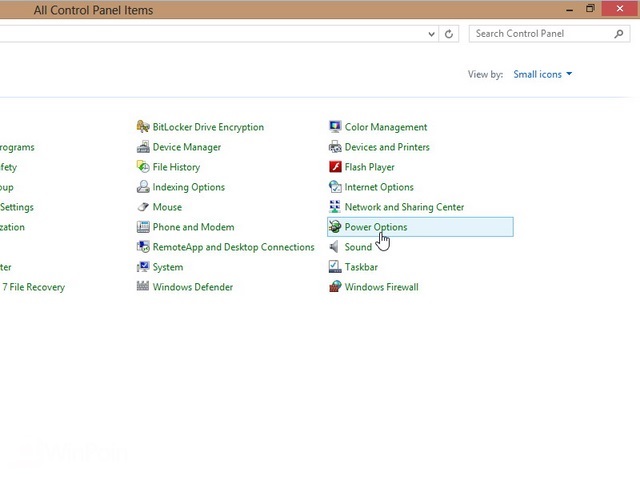Expand the address bar history dropdown

(x=431, y=34)
